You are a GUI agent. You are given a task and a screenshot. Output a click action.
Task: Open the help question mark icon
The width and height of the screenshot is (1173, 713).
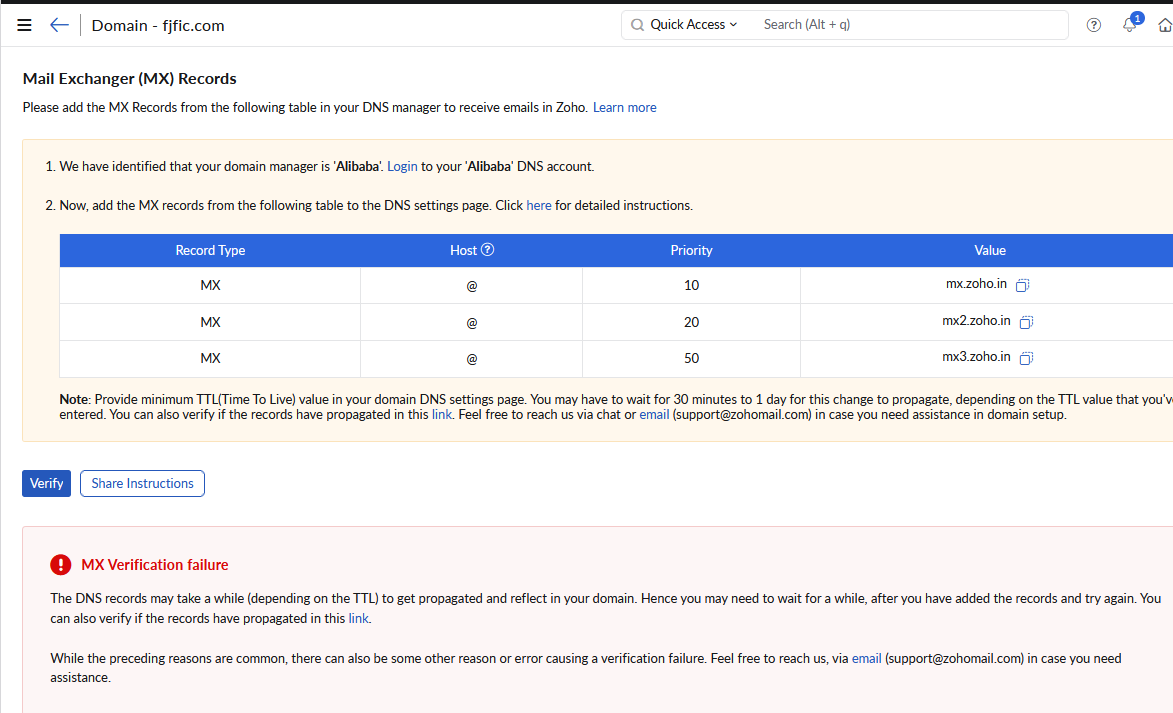pos(1094,25)
